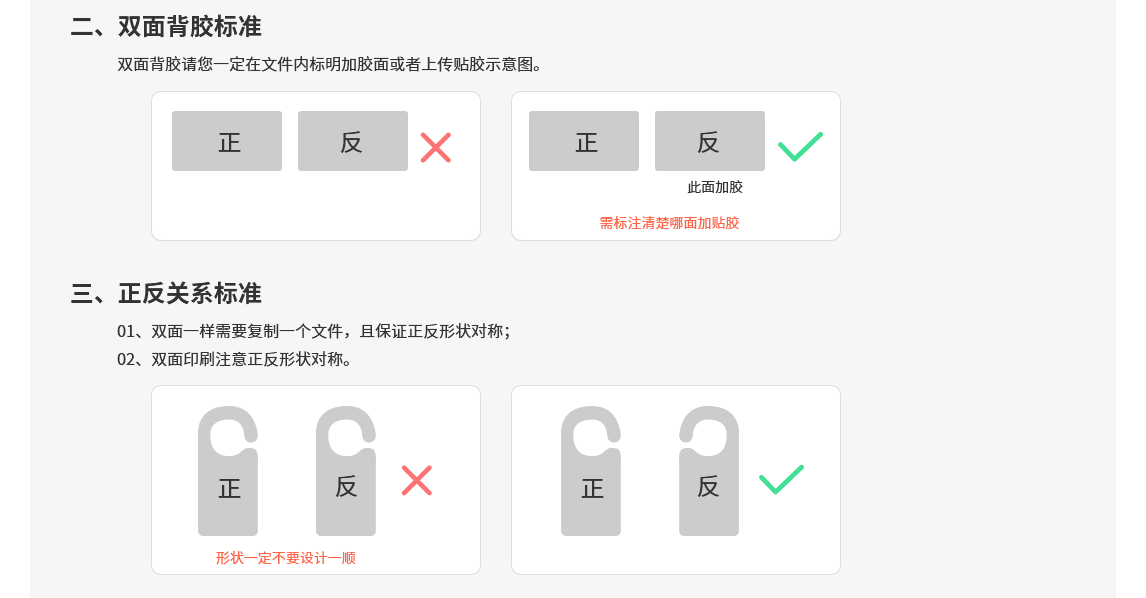Select the 反 door hanger in the wrong example
Image resolution: width=1146 pixels, height=598 pixels.
pyautogui.click(x=346, y=471)
